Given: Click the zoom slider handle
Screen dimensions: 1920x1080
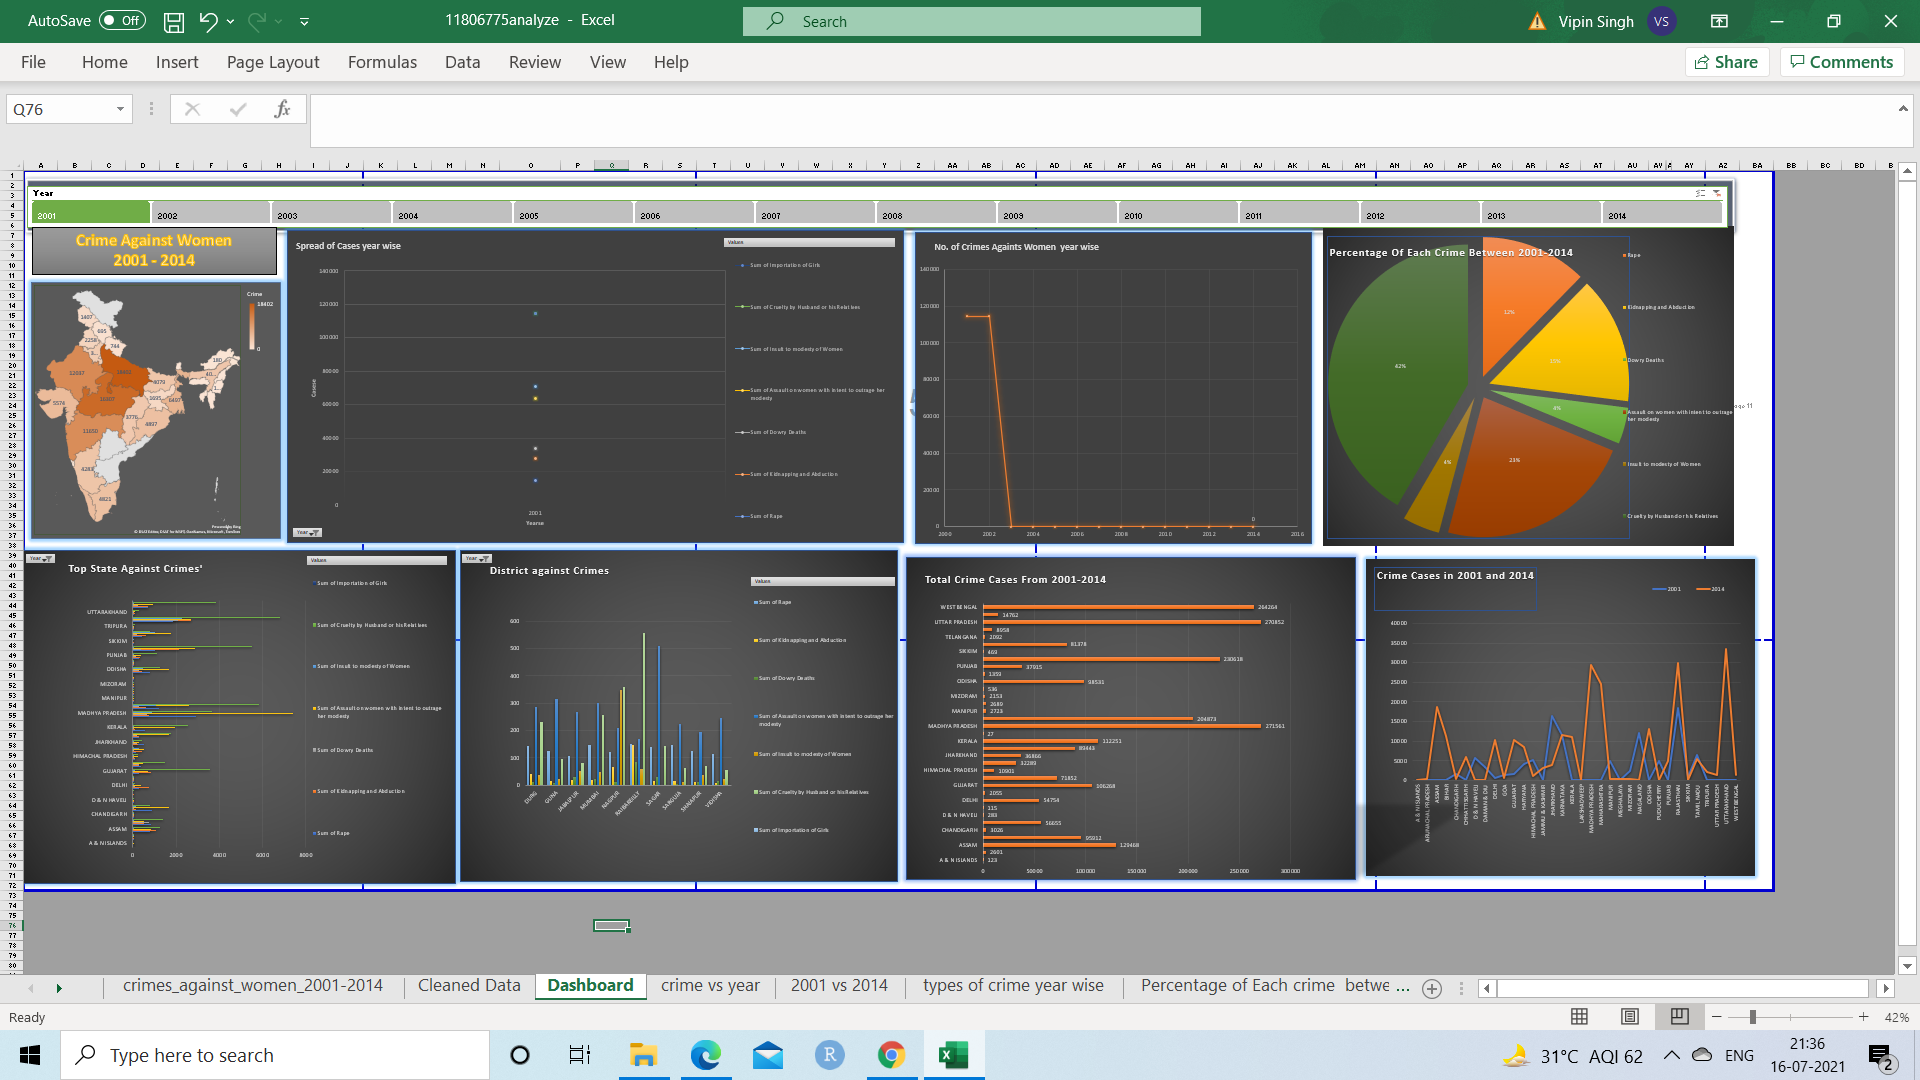Looking at the screenshot, I should [1753, 1017].
